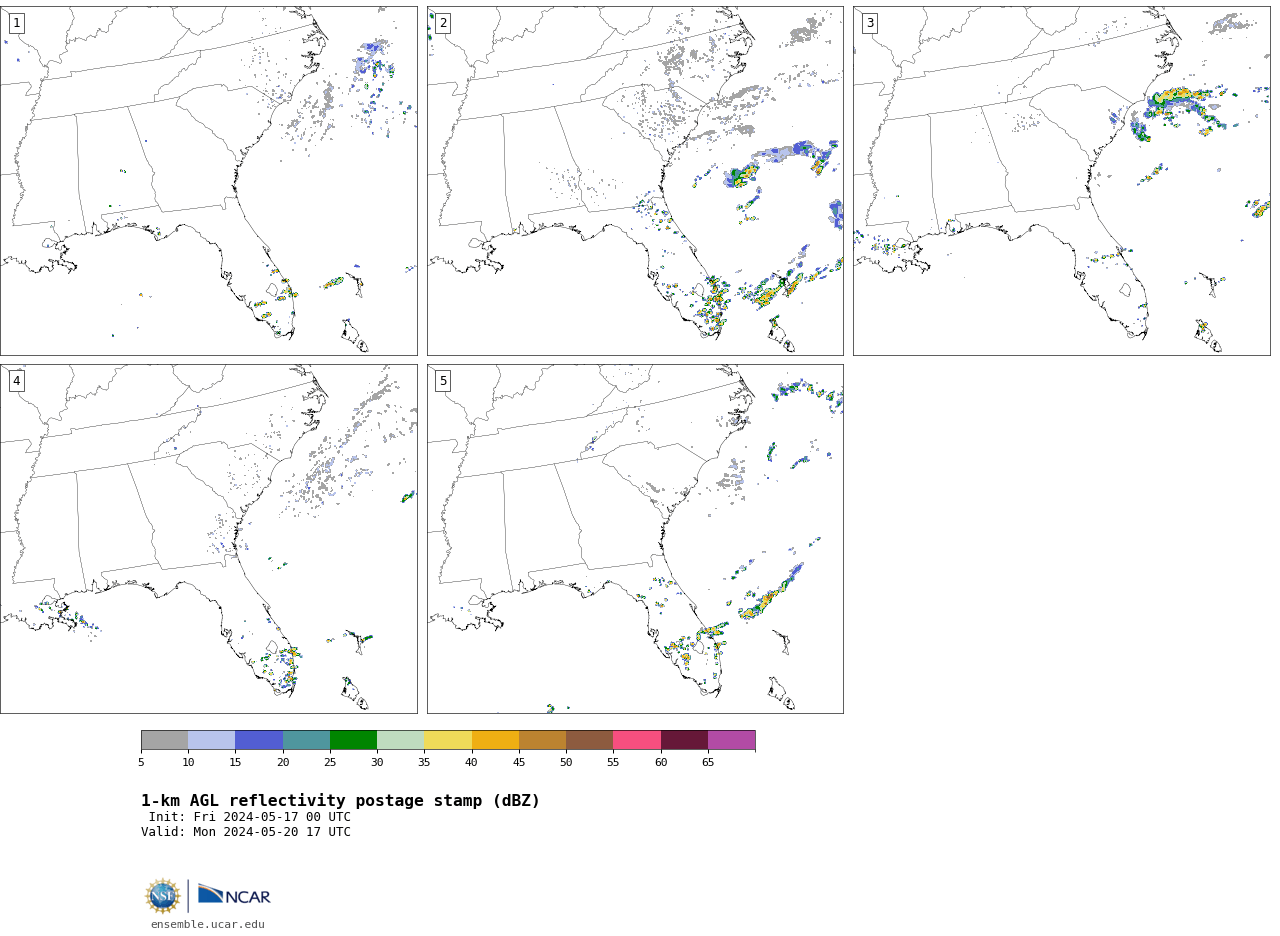Viewport: 1280px width, 936px height.
Task: Open ensemble member 4 reflectivity map
Action: point(209,539)
